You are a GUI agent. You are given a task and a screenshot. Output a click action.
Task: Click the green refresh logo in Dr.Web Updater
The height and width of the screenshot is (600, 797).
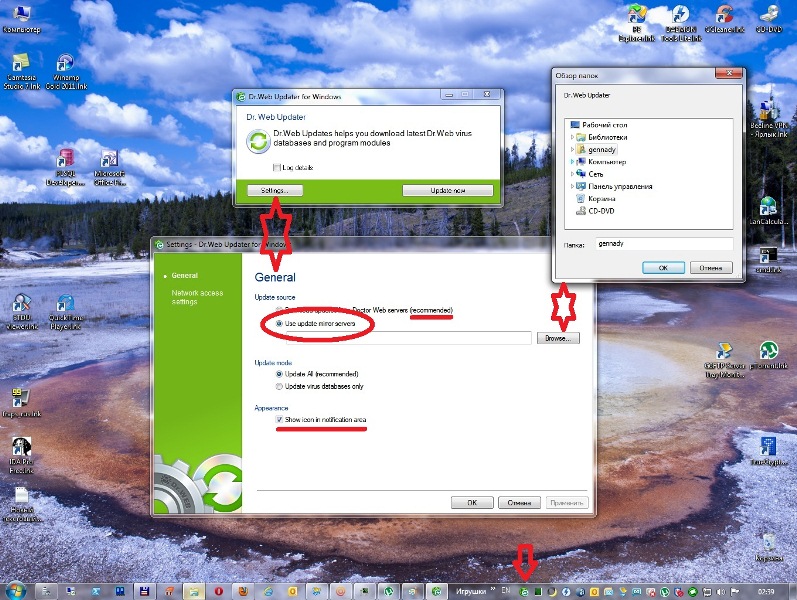[x=257, y=140]
